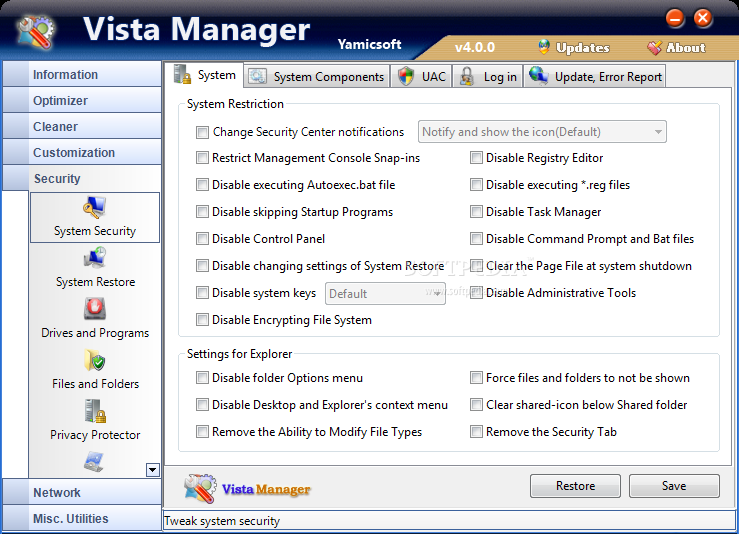Screen dimensions: 739x534
Task: Toggle Force files and folders not shown
Action: [x=476, y=378]
